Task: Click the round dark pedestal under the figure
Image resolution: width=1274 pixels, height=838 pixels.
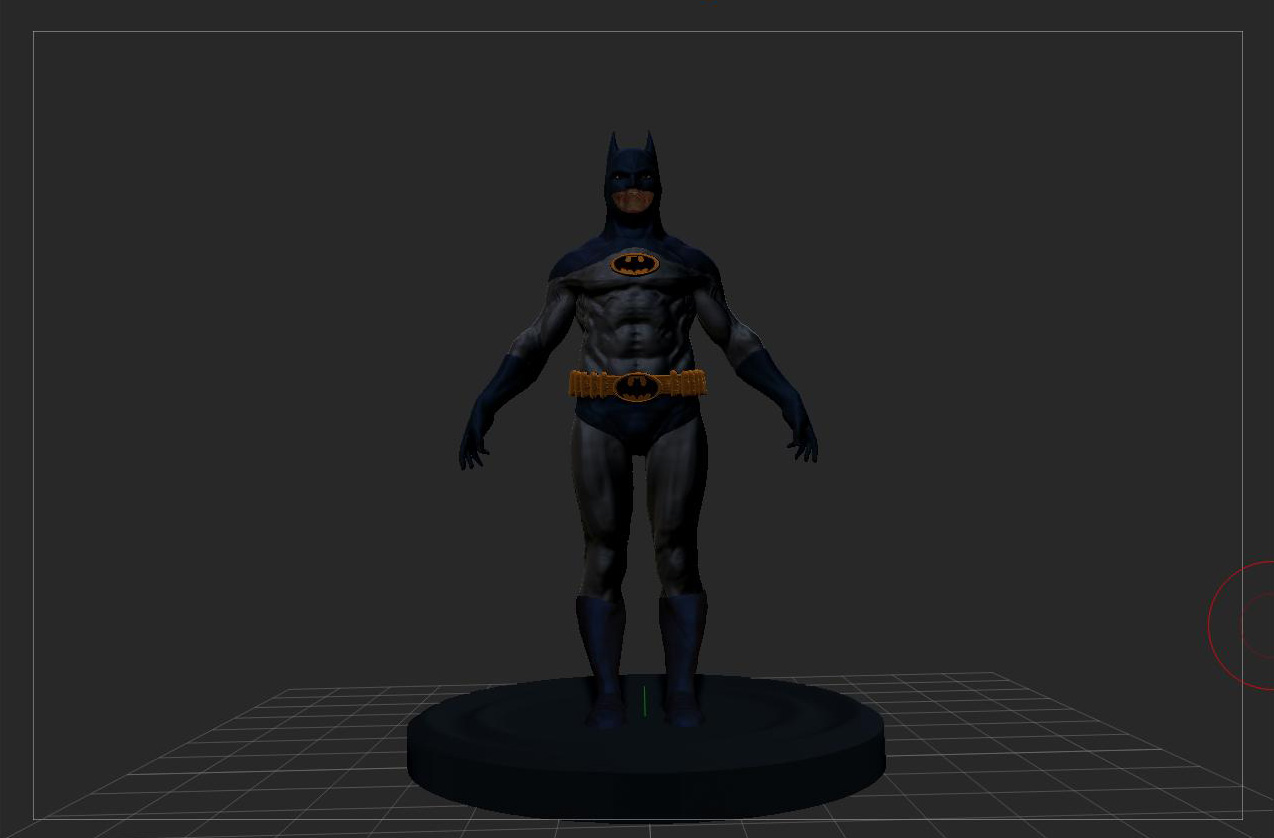Action: pyautogui.click(x=646, y=748)
